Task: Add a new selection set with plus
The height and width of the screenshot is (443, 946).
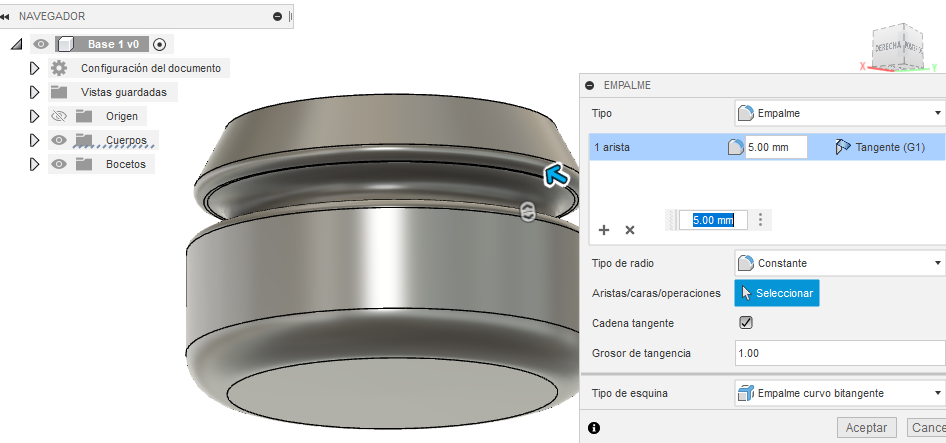Action: (604, 230)
